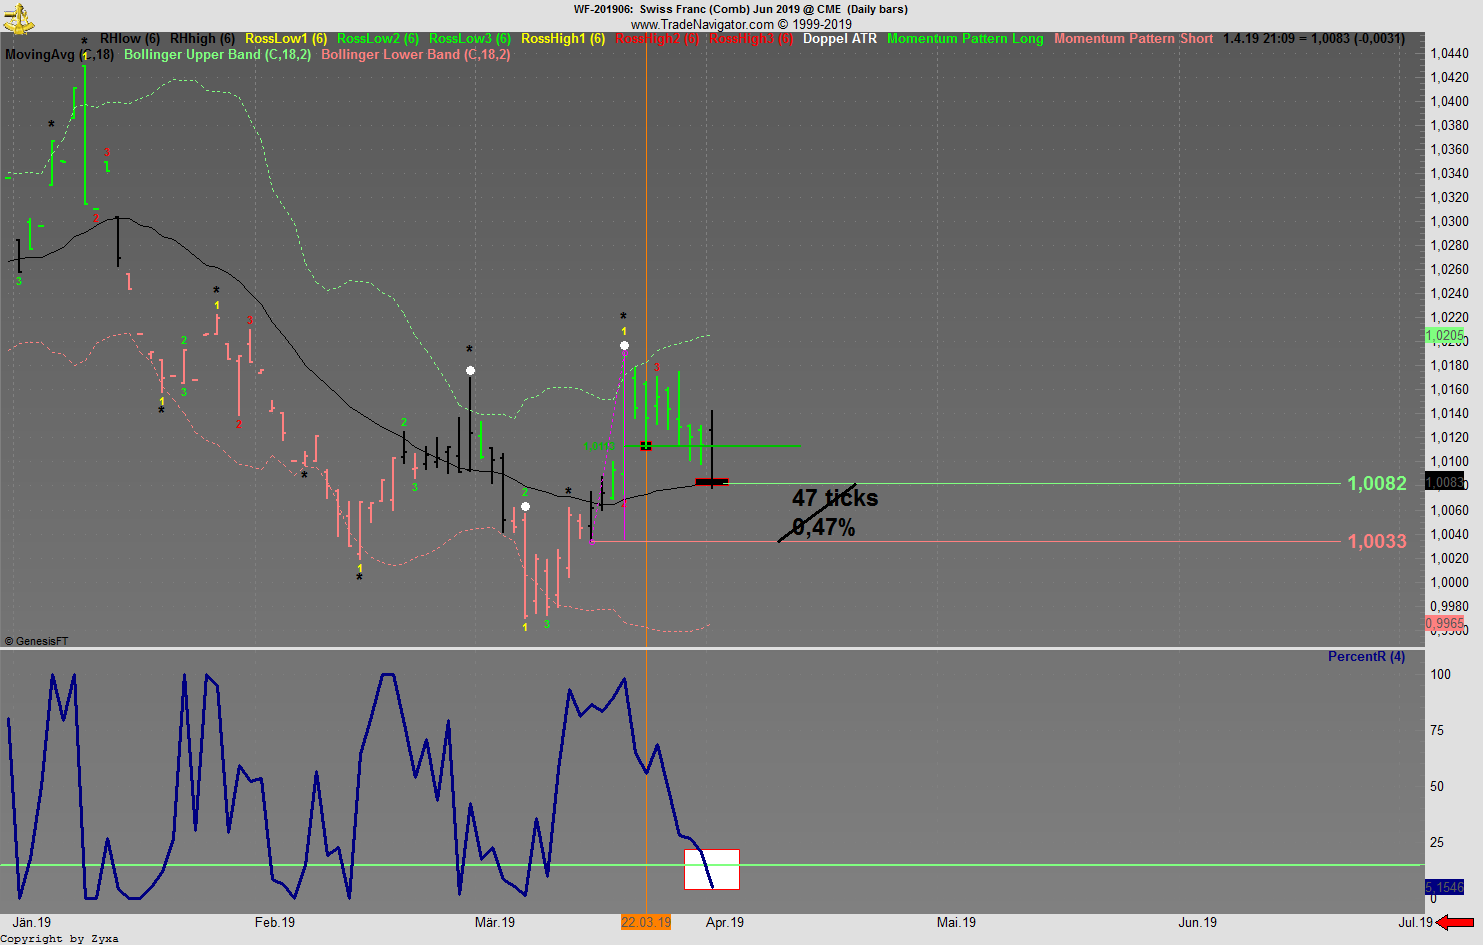The image size is (1483, 945).
Task: Click the Apr.19 date axis label
Action: point(725,922)
